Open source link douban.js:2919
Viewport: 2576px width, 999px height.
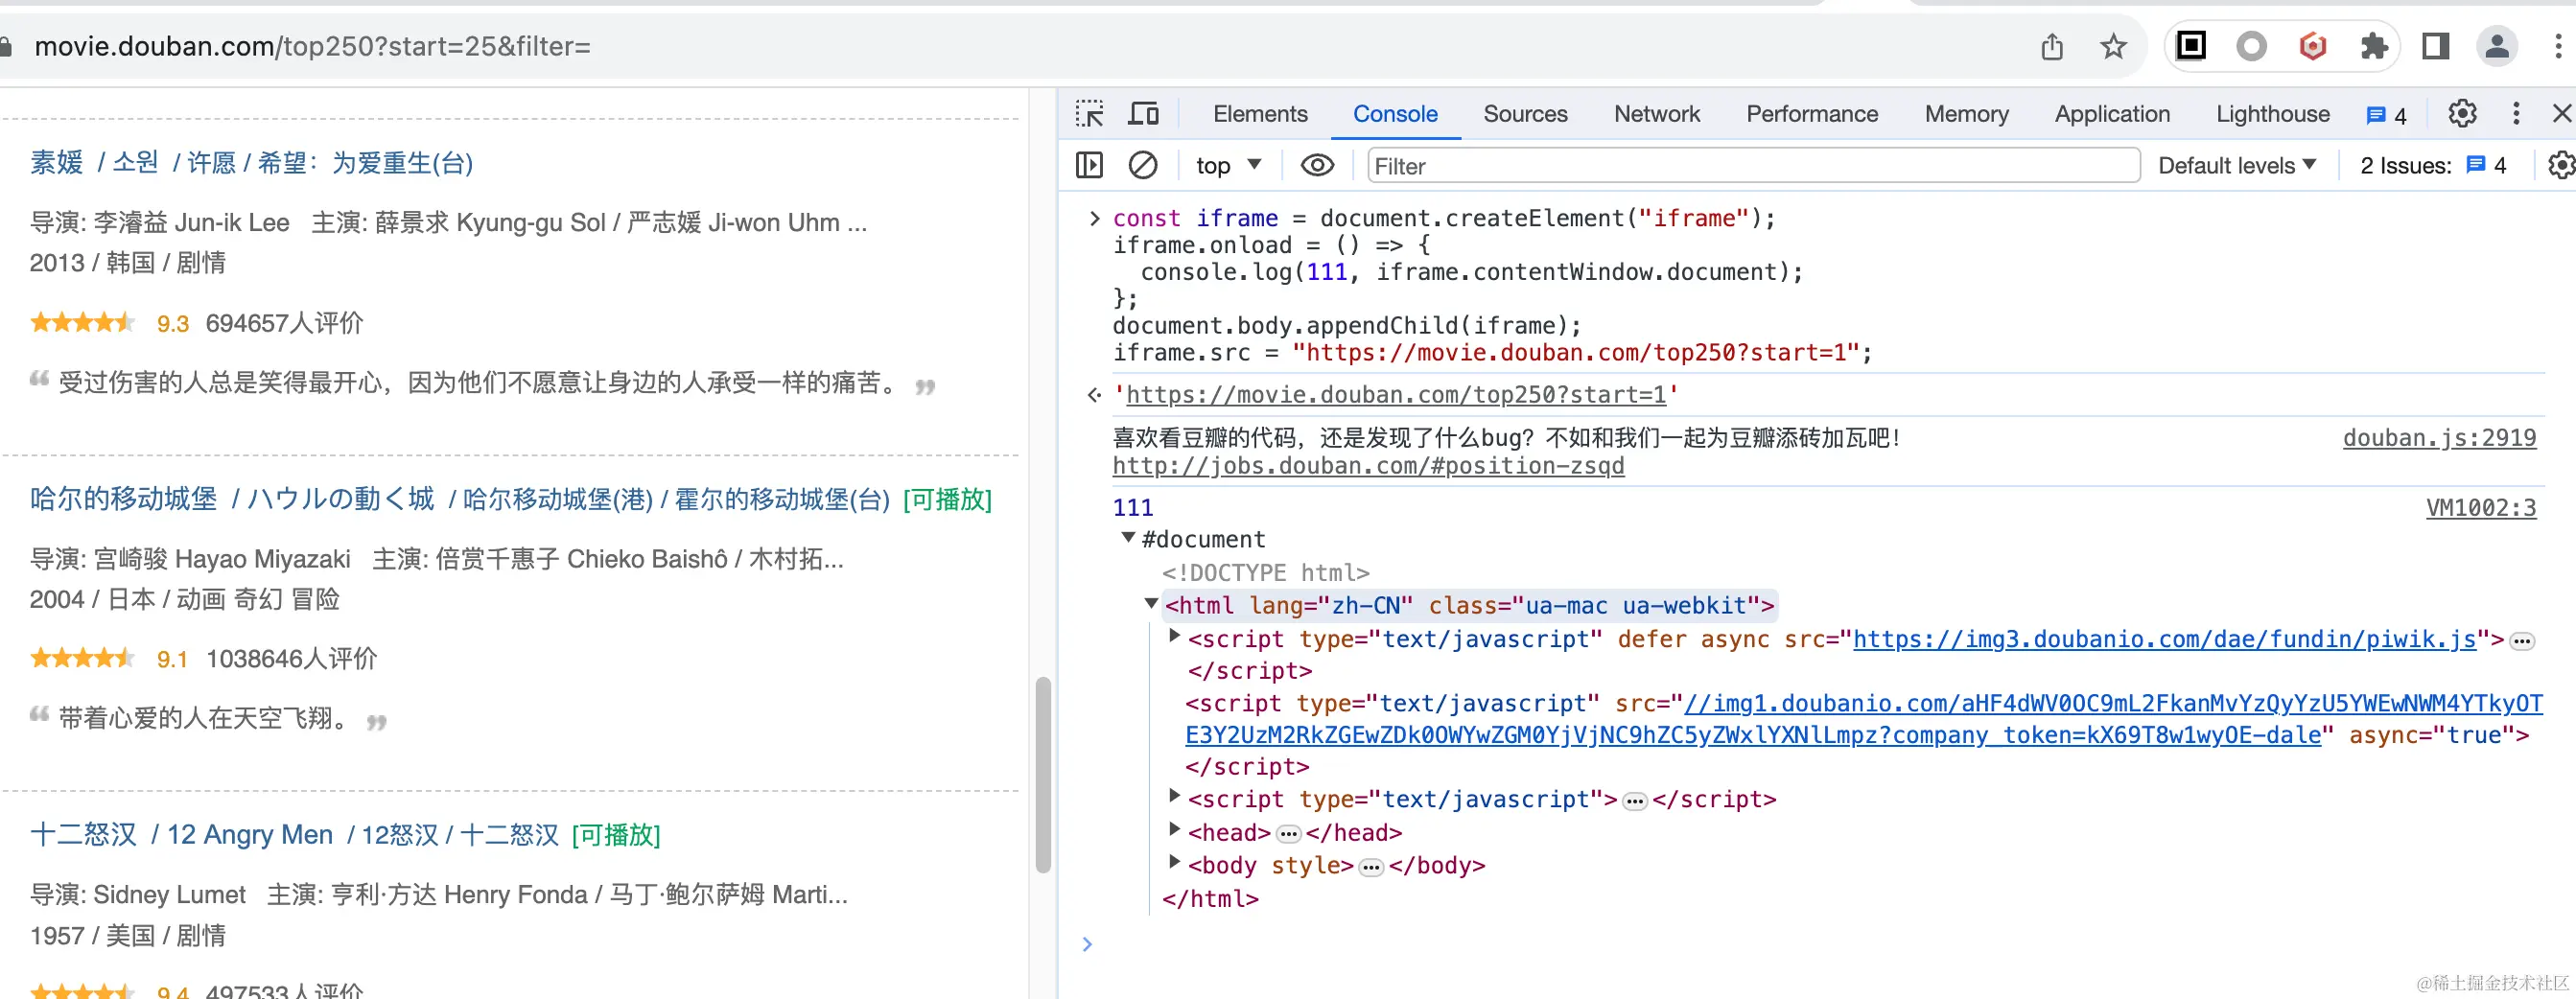(x=2439, y=438)
